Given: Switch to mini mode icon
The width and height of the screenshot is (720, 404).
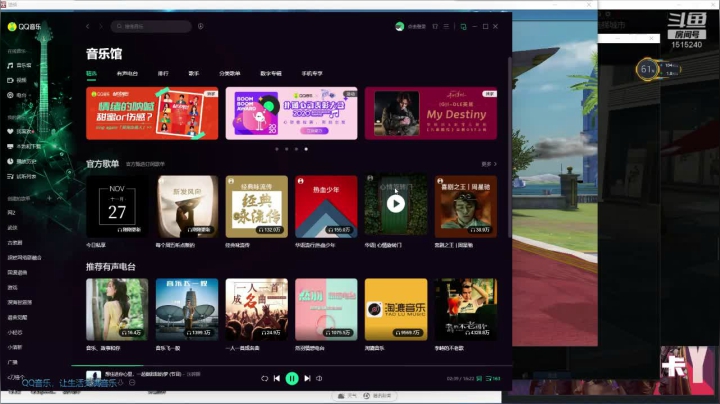Looking at the screenshot, I should pyautogui.click(x=463, y=27).
